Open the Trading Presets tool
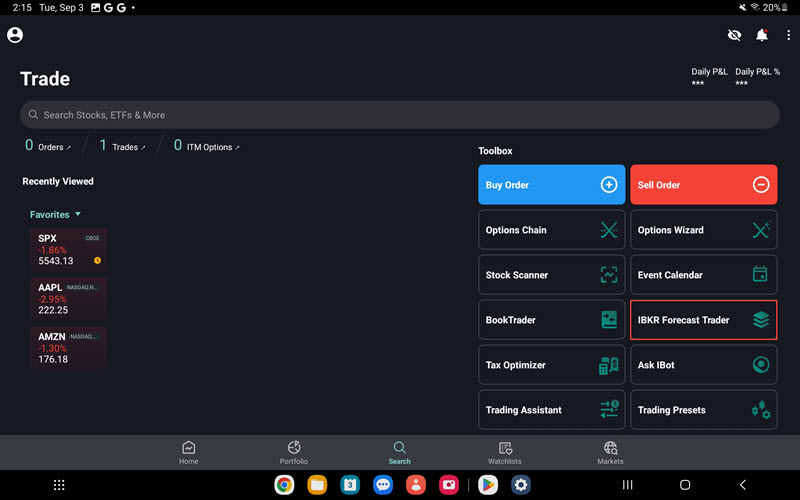This screenshot has height=500, width=800. (x=704, y=410)
